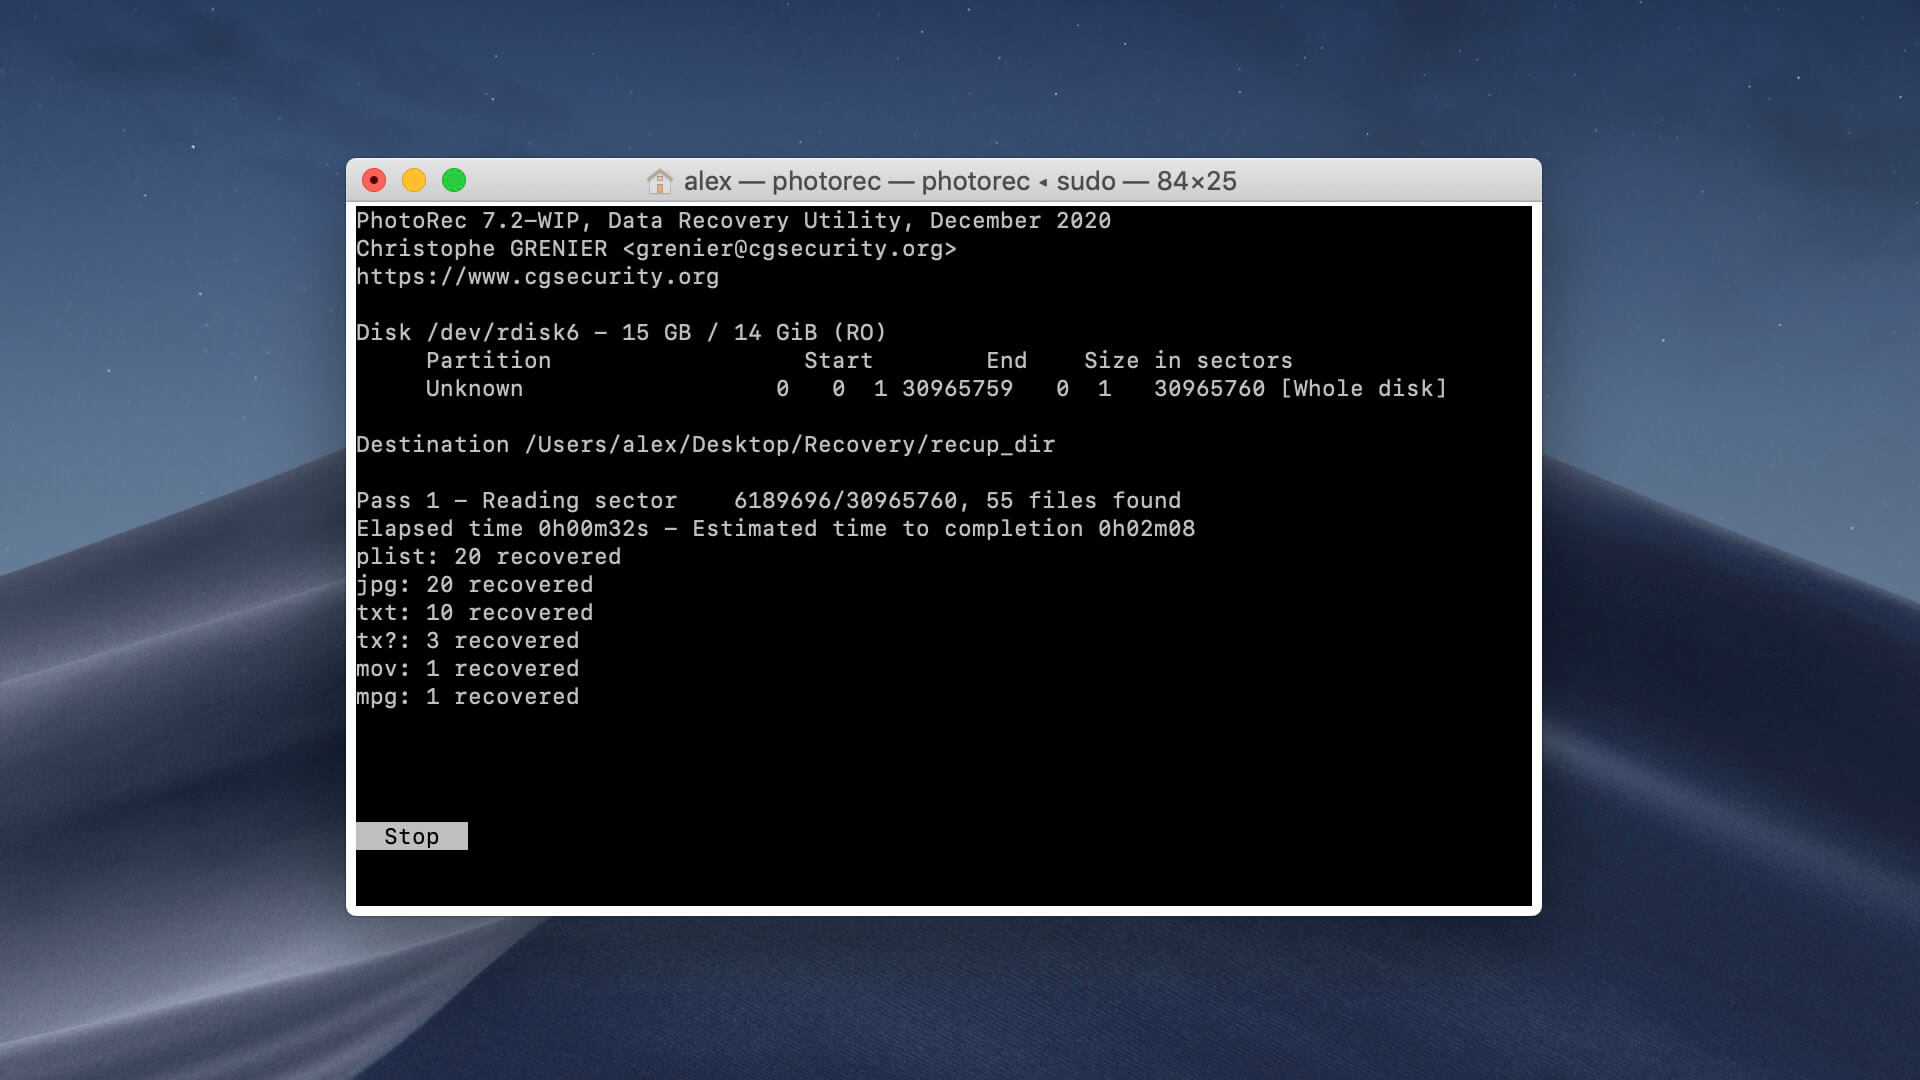Click the 'txt: 10 recovered' line
This screenshot has height=1080, width=1920.
[474, 613]
